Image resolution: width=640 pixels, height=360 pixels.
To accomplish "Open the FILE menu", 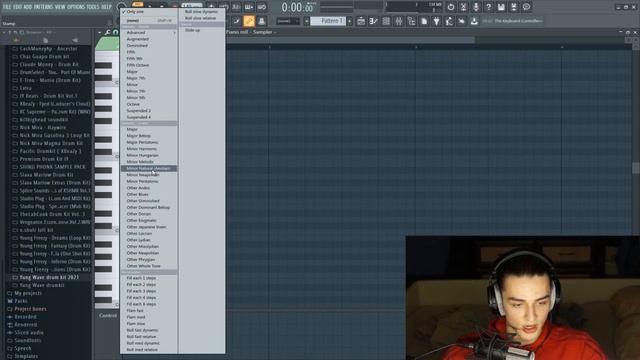I will (x=7, y=7).
